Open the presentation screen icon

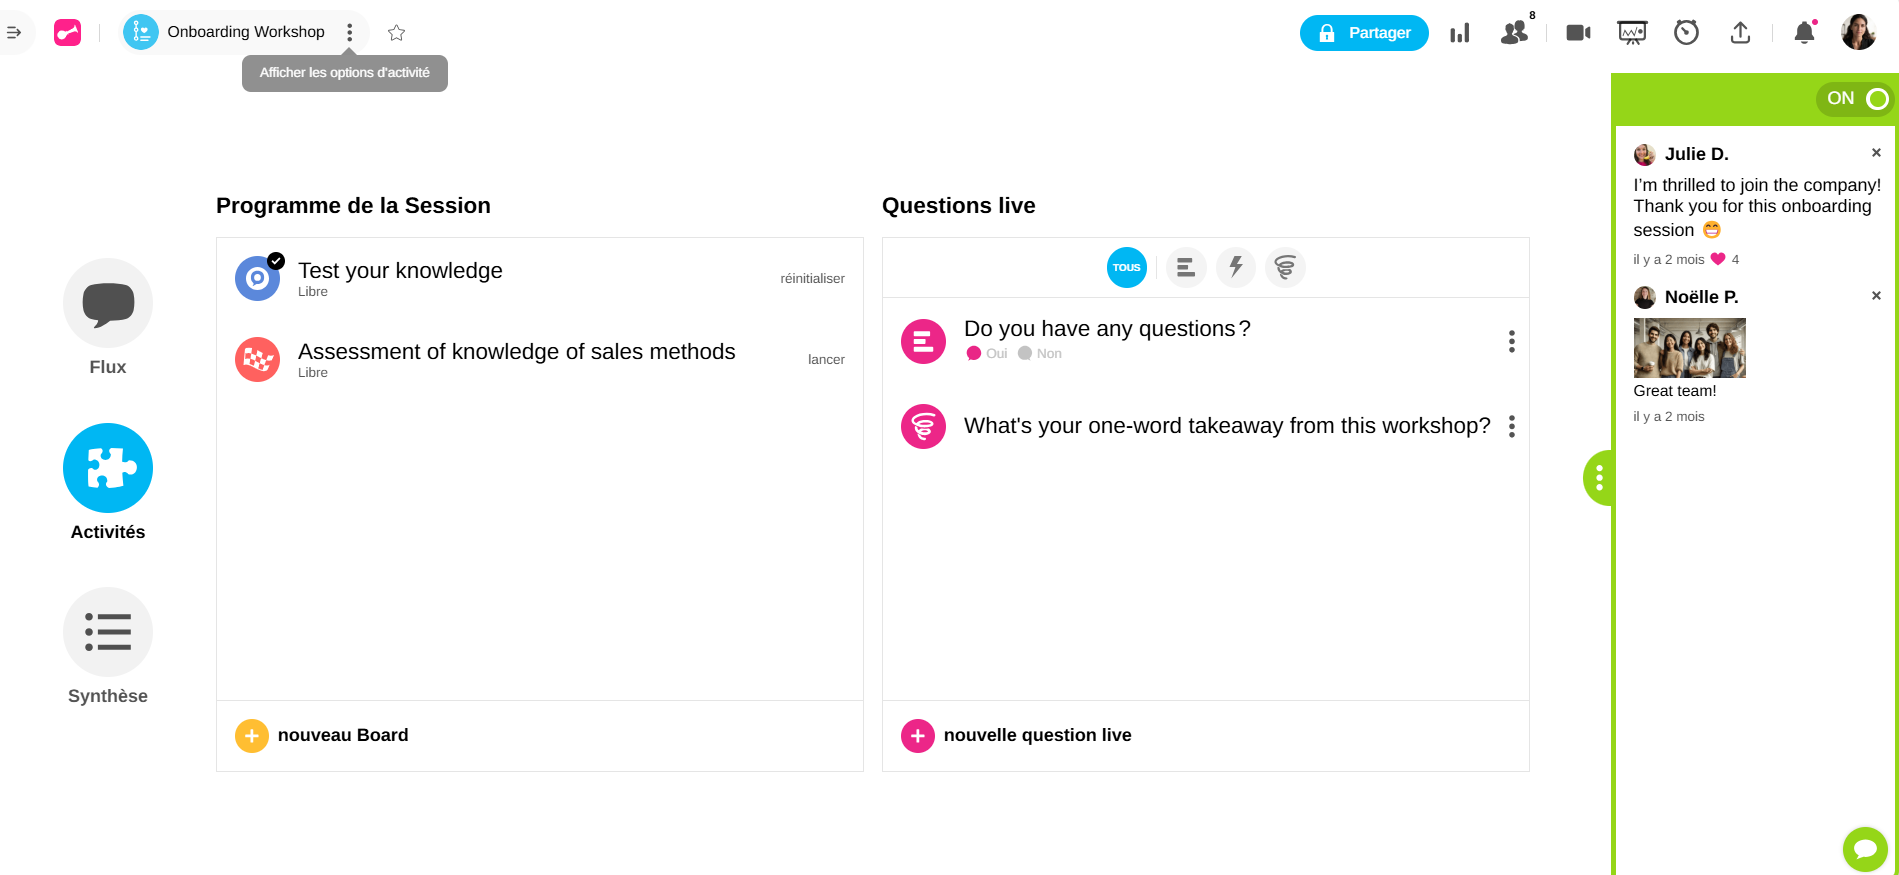point(1632,33)
